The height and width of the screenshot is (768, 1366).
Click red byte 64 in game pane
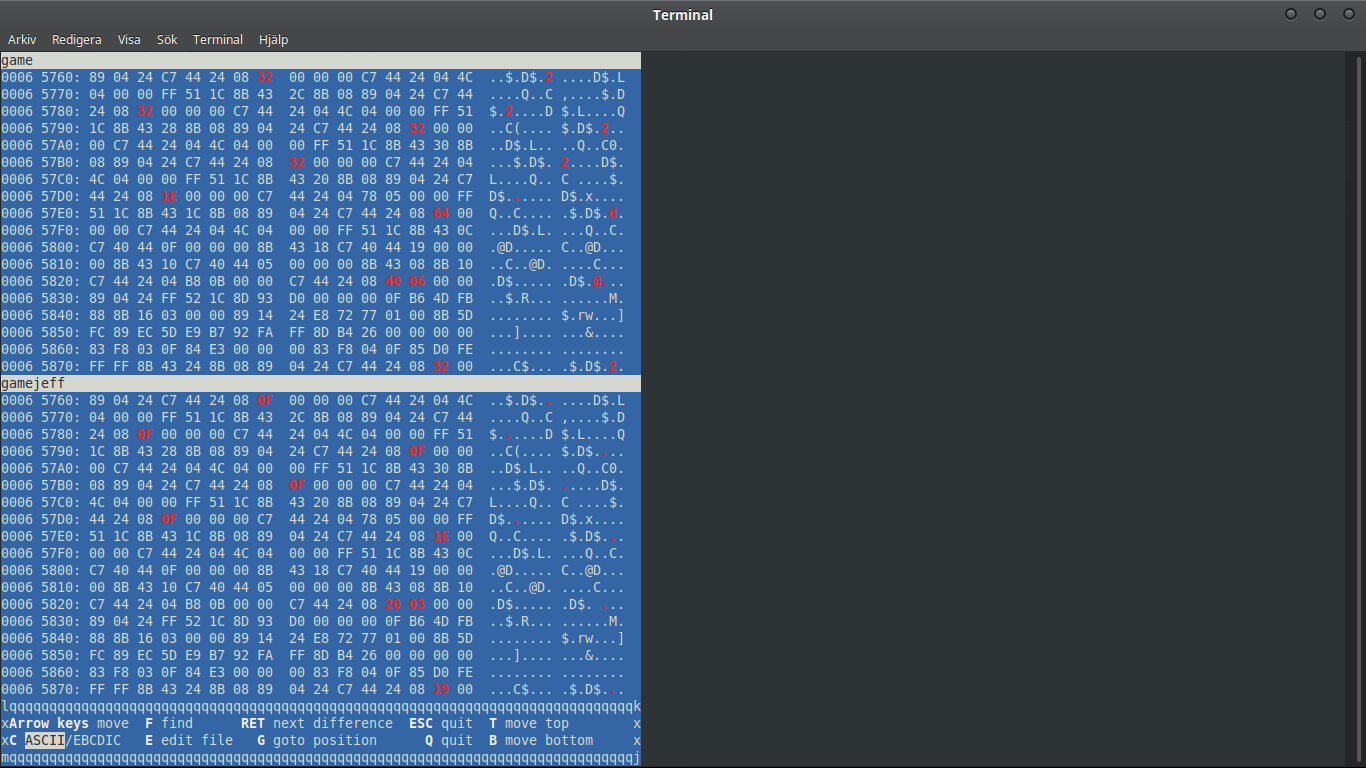pos(441,213)
